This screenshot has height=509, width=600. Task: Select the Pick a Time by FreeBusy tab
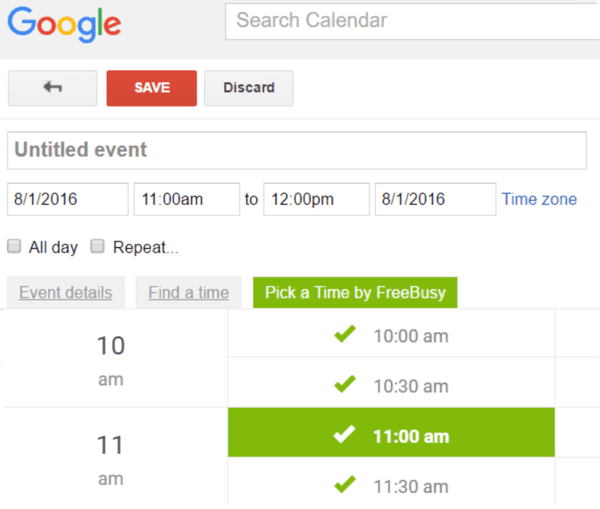(x=354, y=292)
